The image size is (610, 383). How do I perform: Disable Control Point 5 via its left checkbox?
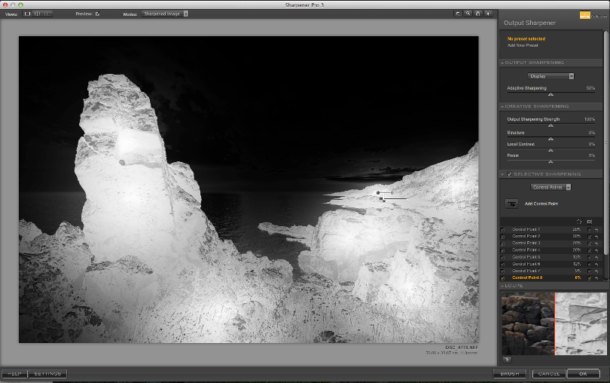(x=503, y=257)
